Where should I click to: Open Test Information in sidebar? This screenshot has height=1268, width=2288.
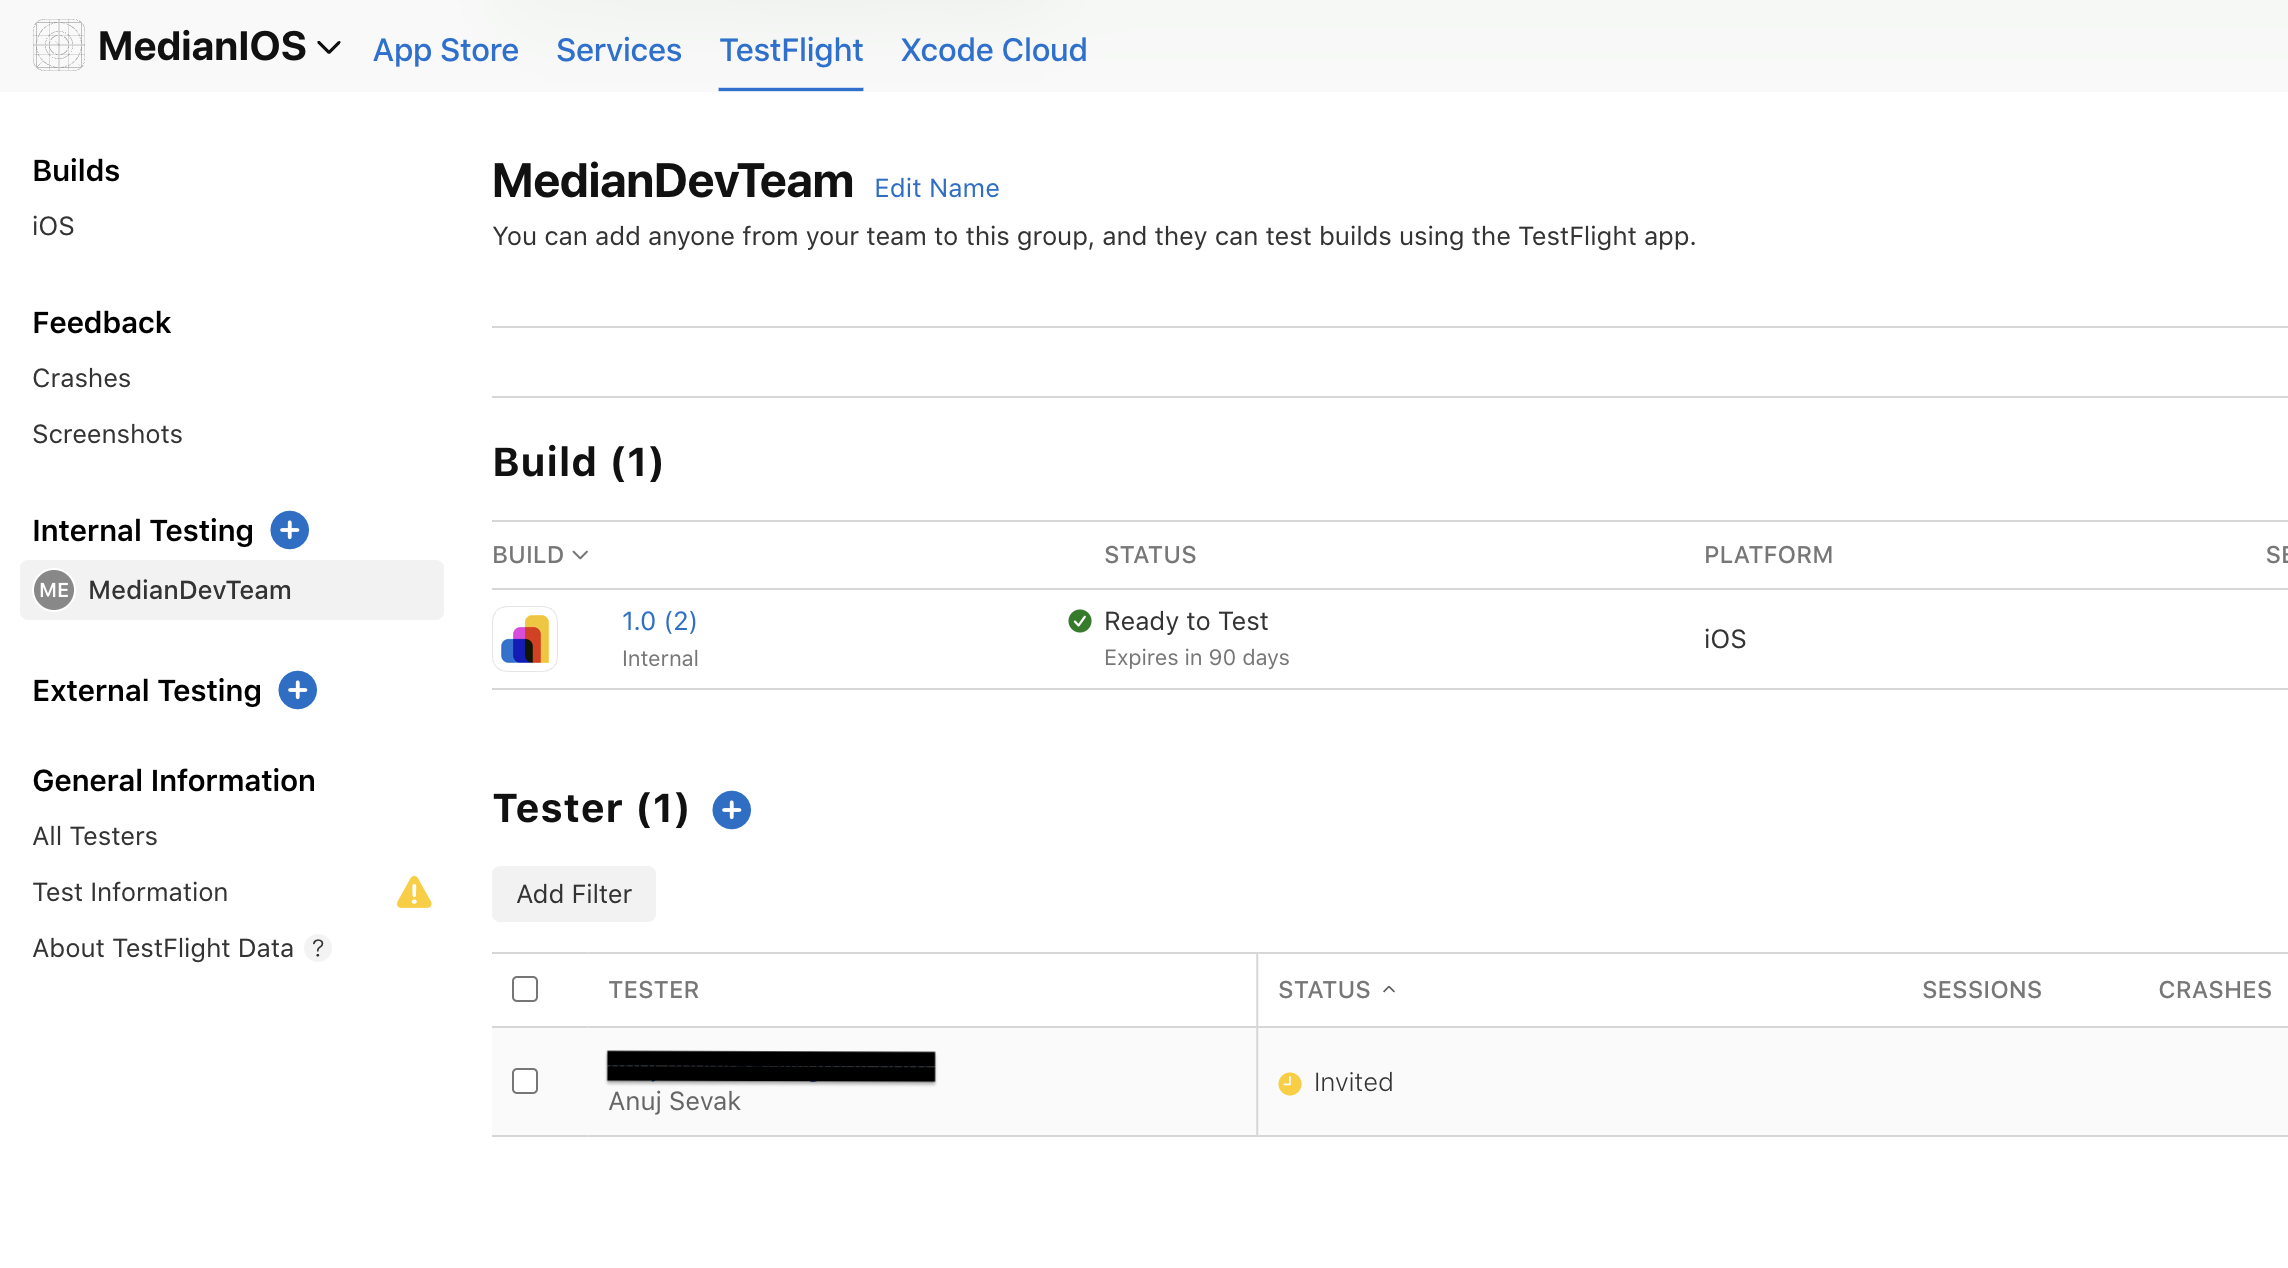point(130,892)
